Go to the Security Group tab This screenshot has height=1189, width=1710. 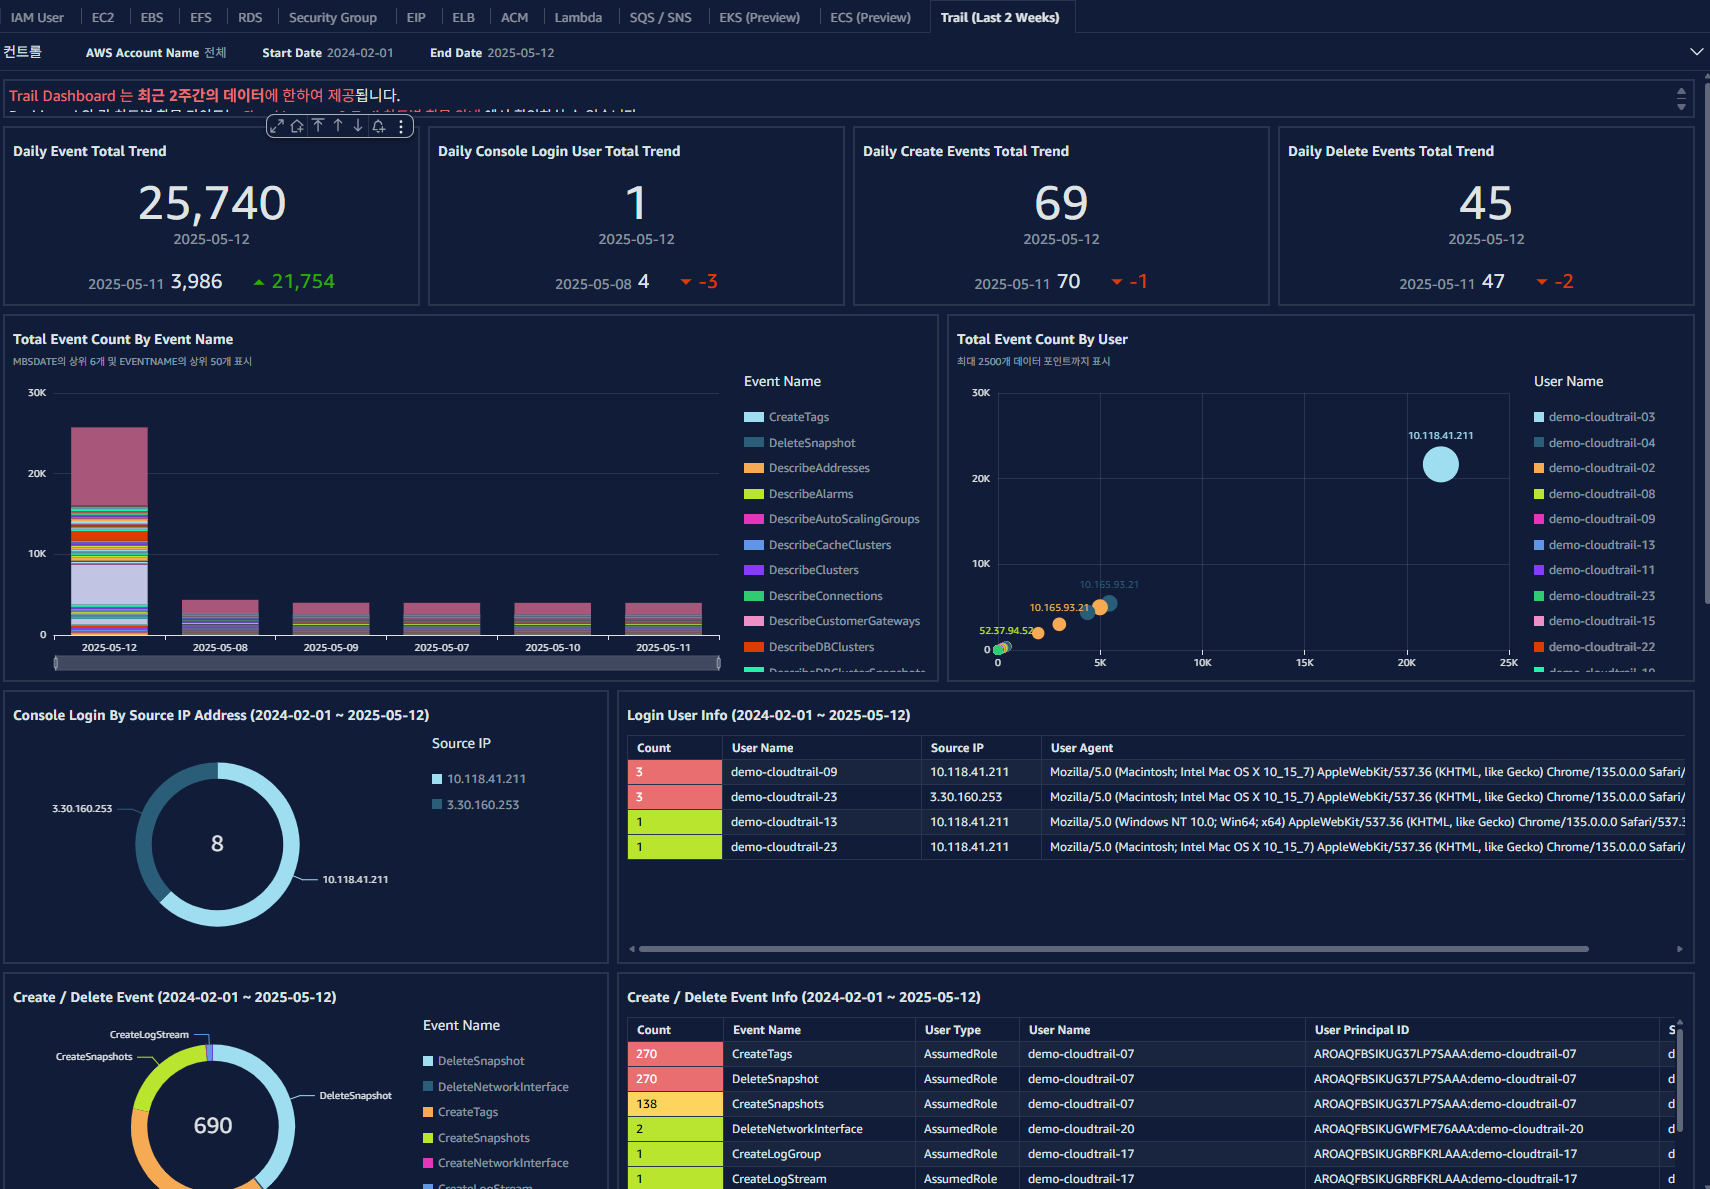[333, 17]
